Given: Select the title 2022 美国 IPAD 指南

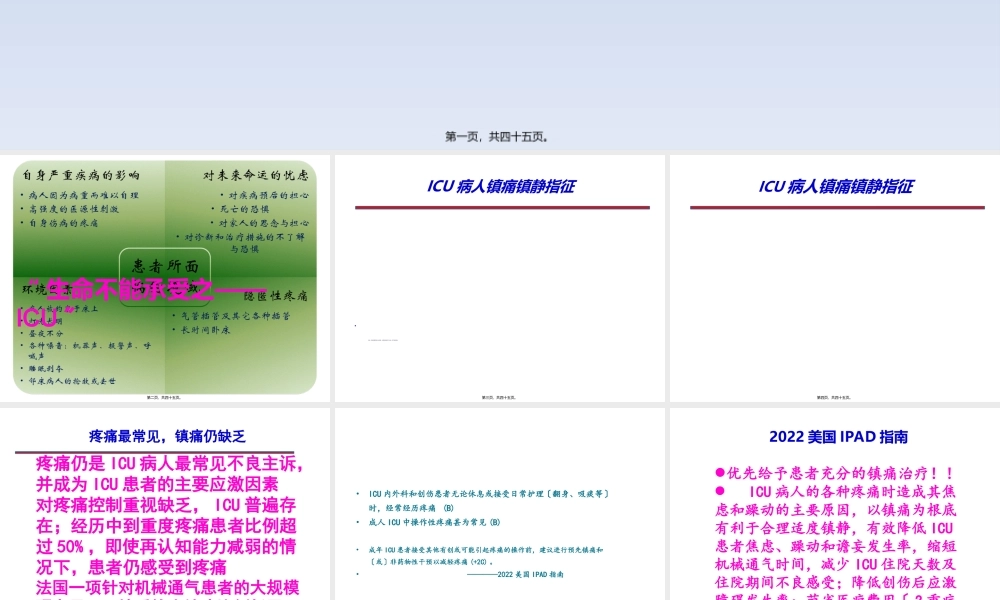Looking at the screenshot, I should pyautogui.click(x=838, y=437).
